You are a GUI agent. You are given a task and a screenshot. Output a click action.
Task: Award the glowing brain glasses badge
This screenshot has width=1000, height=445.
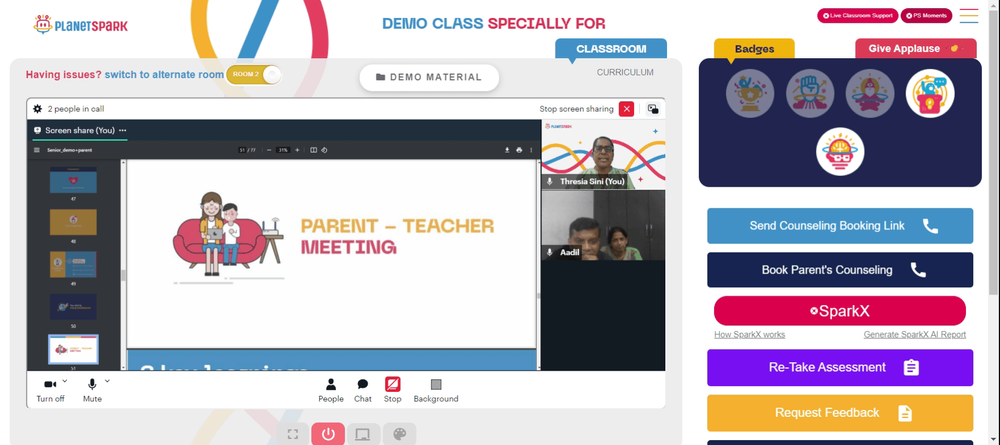(x=840, y=152)
